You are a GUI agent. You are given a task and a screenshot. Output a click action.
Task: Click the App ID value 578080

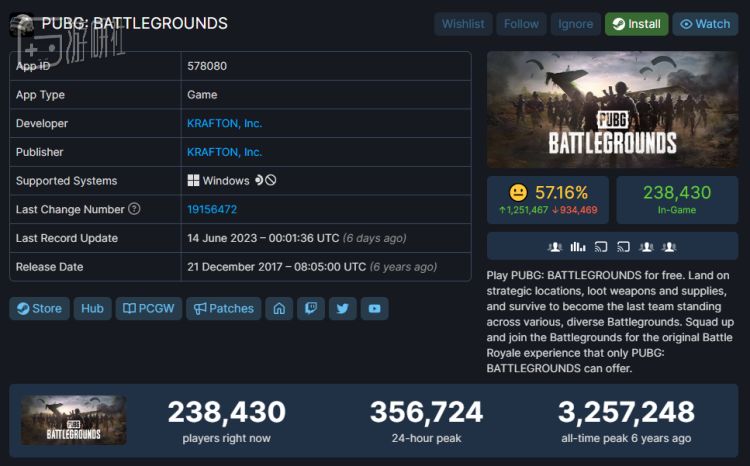(x=207, y=66)
